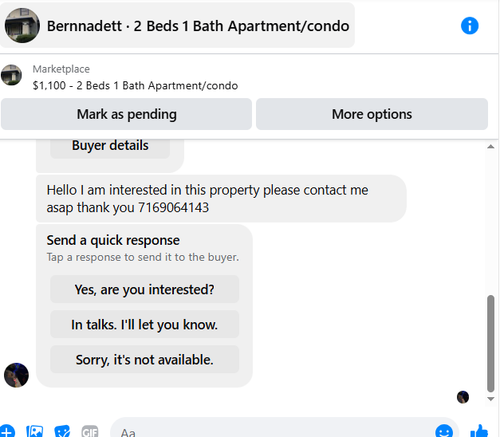Open More options for the listing

[372, 114]
